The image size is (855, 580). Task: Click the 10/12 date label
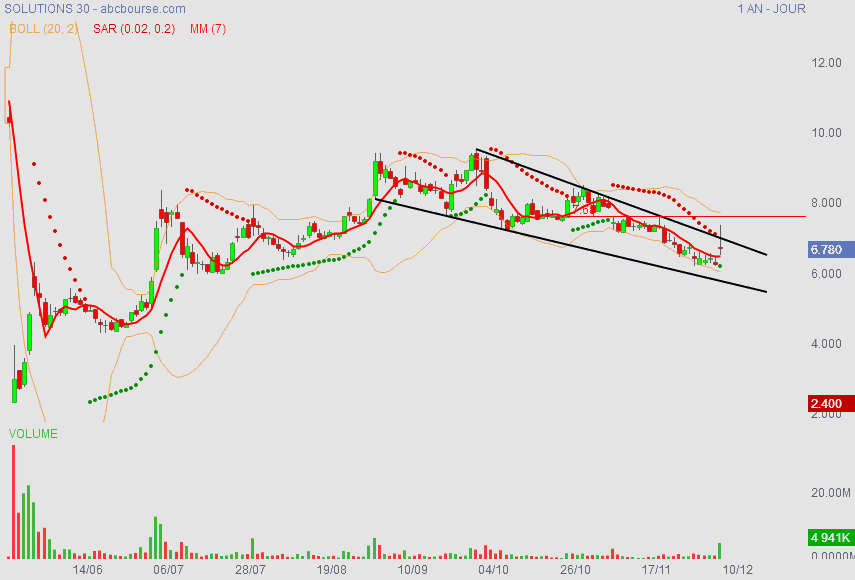point(738,570)
